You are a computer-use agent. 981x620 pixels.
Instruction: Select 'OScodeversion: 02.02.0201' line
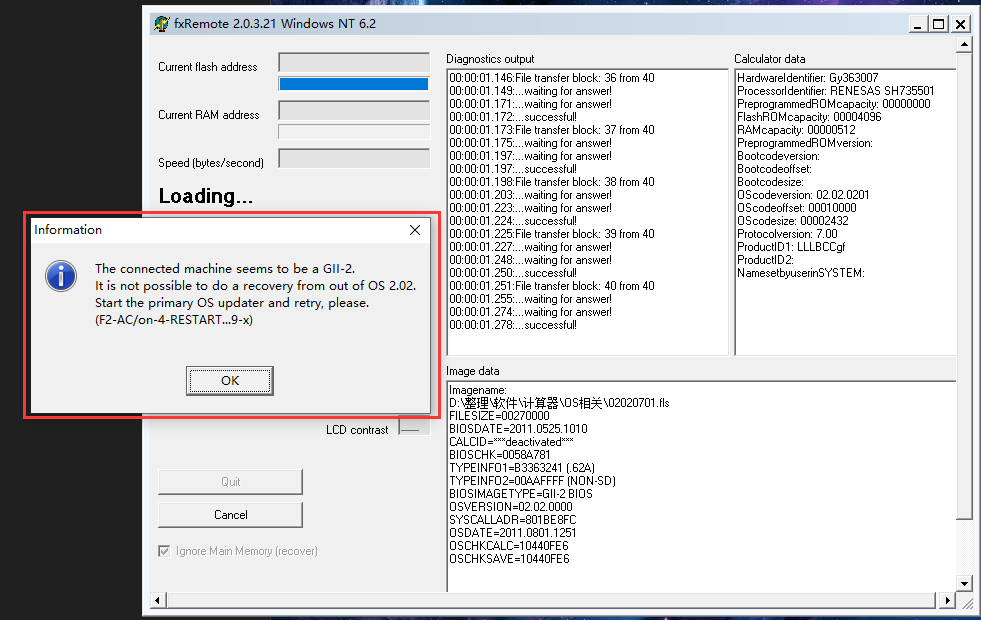[x=803, y=195]
